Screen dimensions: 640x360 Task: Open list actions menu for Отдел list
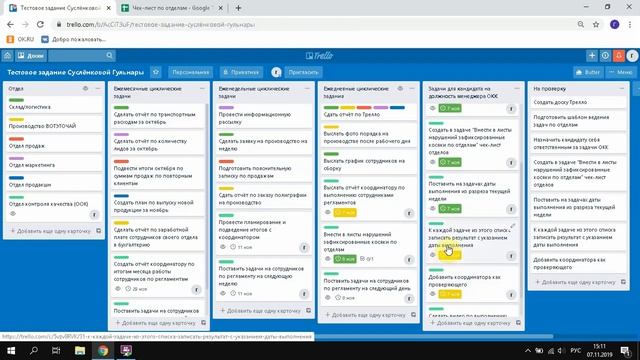98,89
